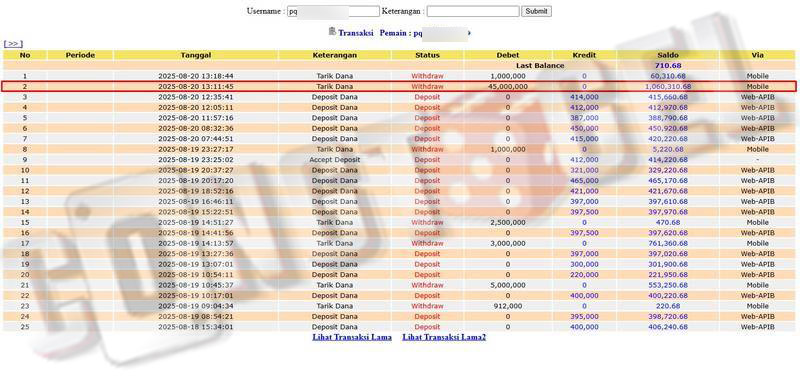Click the 5,000,000 debet withdraw amount
This screenshot has width=800, height=381.
point(508,285)
